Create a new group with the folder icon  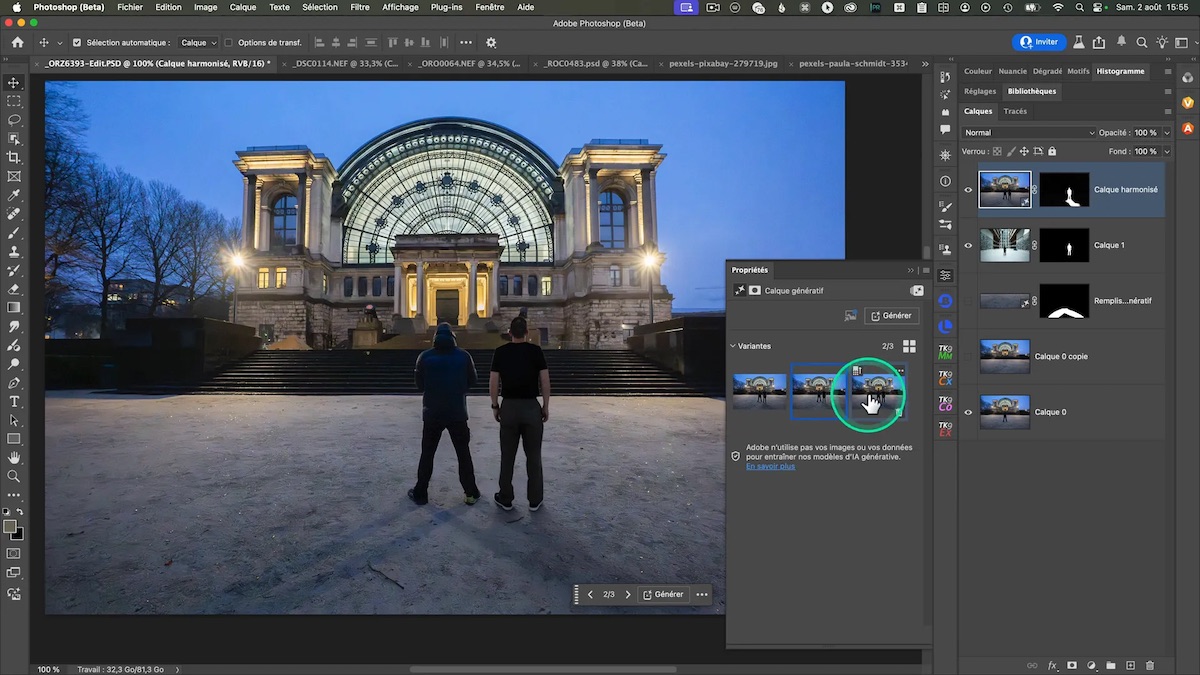pos(1111,665)
